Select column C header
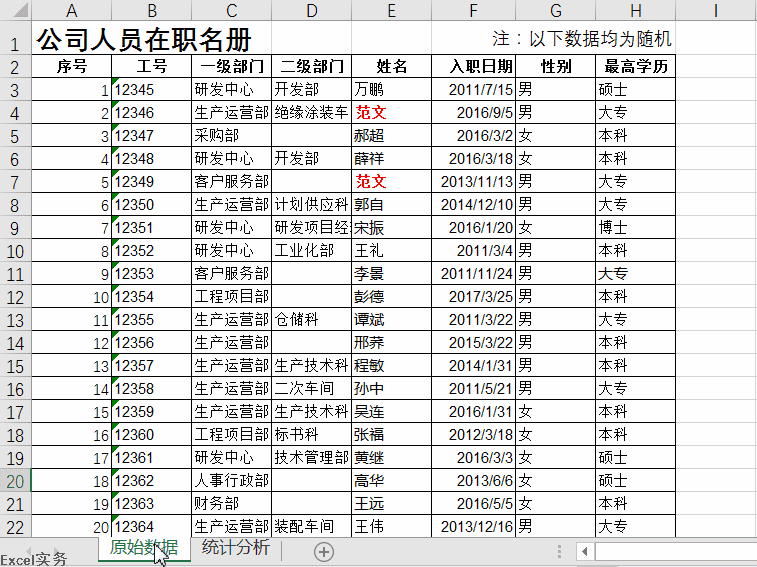This screenshot has height=567, width=757. (x=232, y=10)
